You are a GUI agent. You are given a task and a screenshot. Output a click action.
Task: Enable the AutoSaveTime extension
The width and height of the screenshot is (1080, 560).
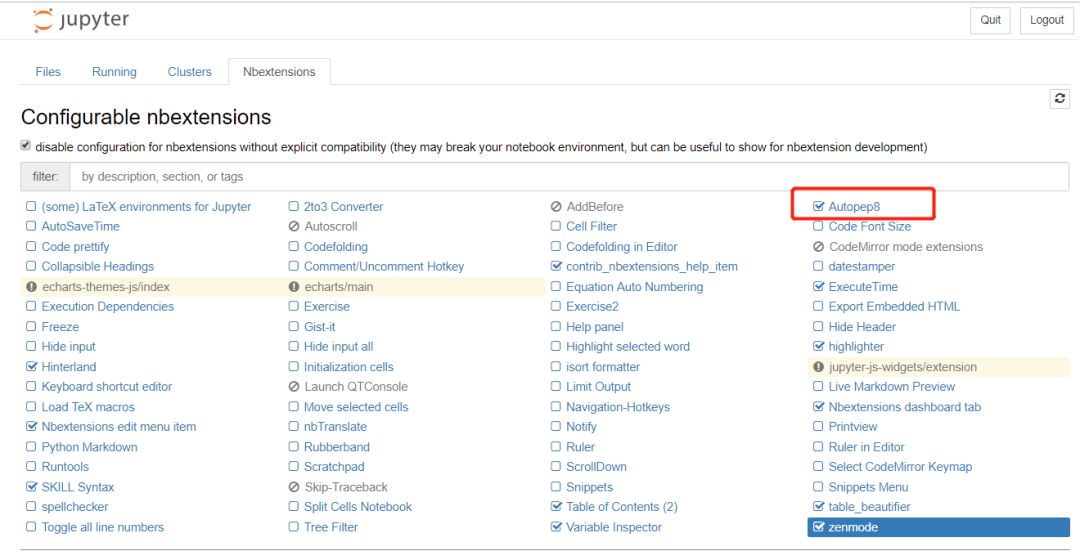click(31, 226)
